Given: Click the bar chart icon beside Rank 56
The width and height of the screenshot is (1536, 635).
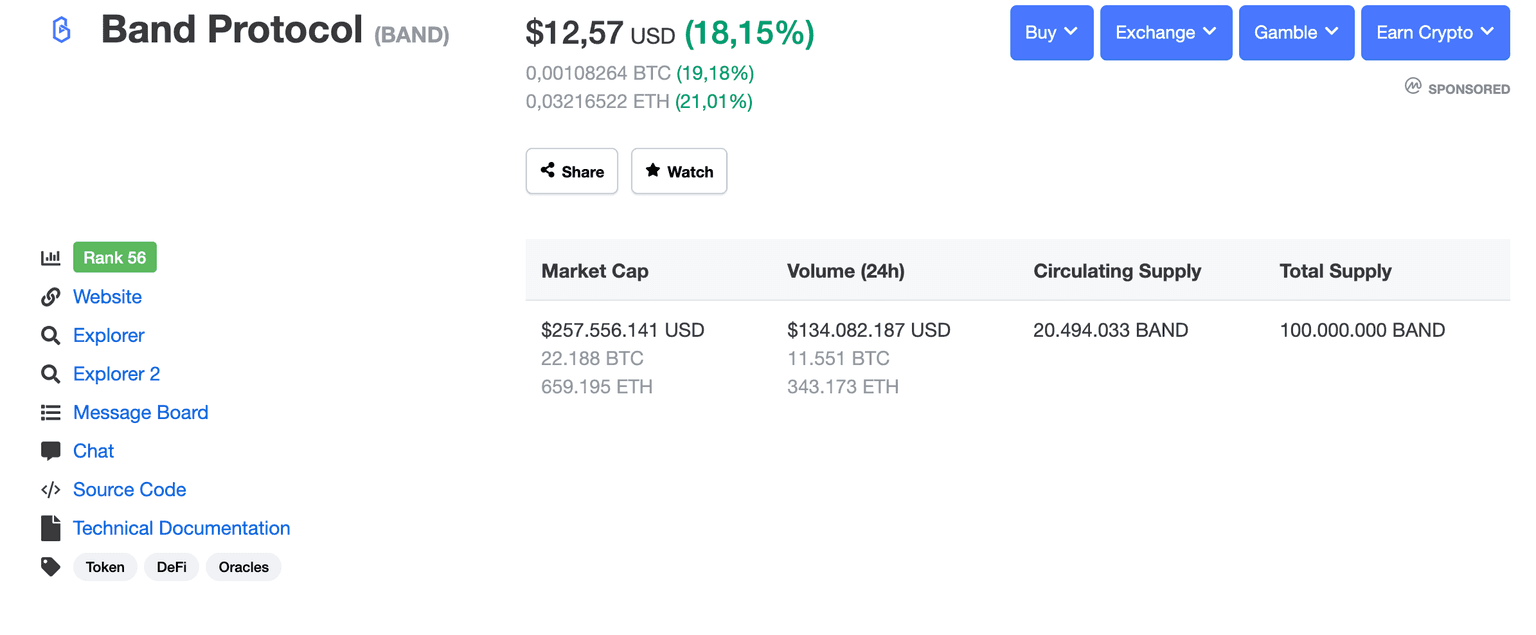Looking at the screenshot, I should click(50, 258).
